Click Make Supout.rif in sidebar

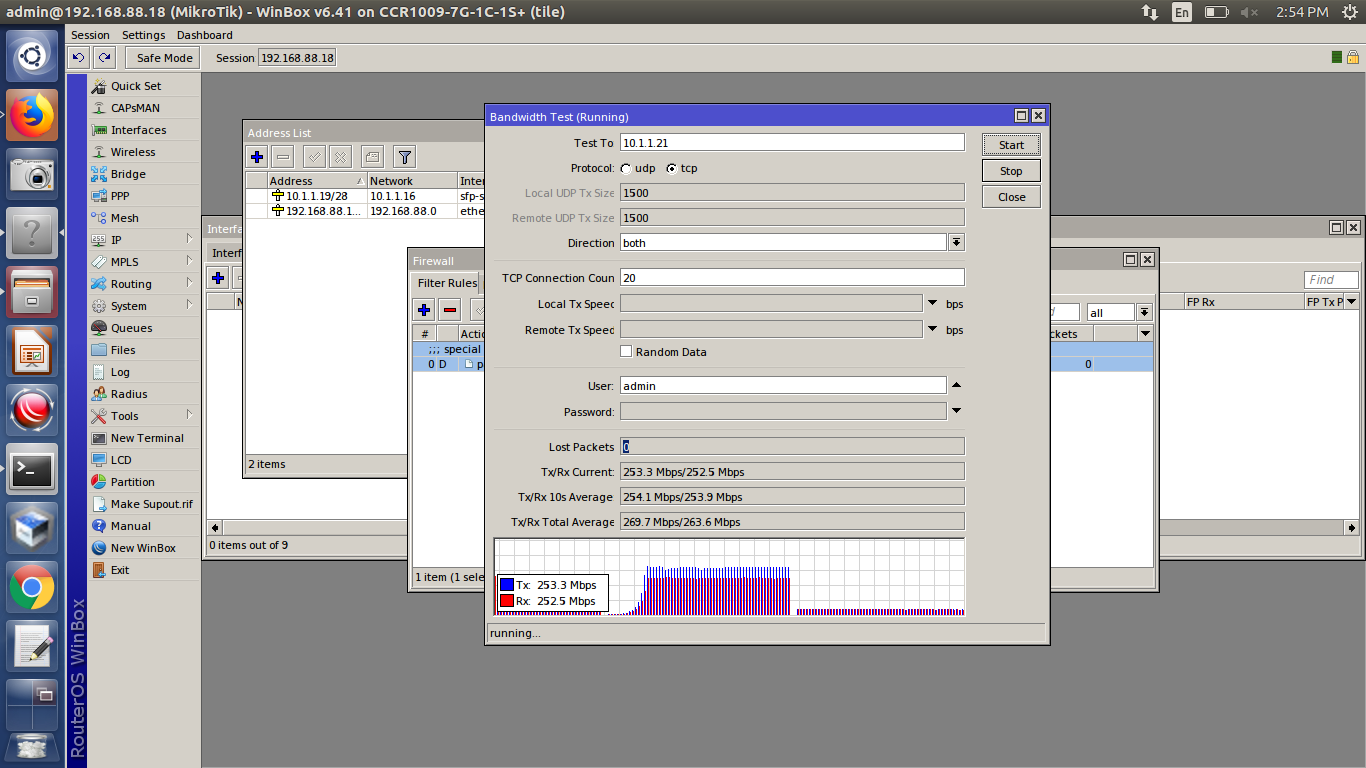[151, 504]
